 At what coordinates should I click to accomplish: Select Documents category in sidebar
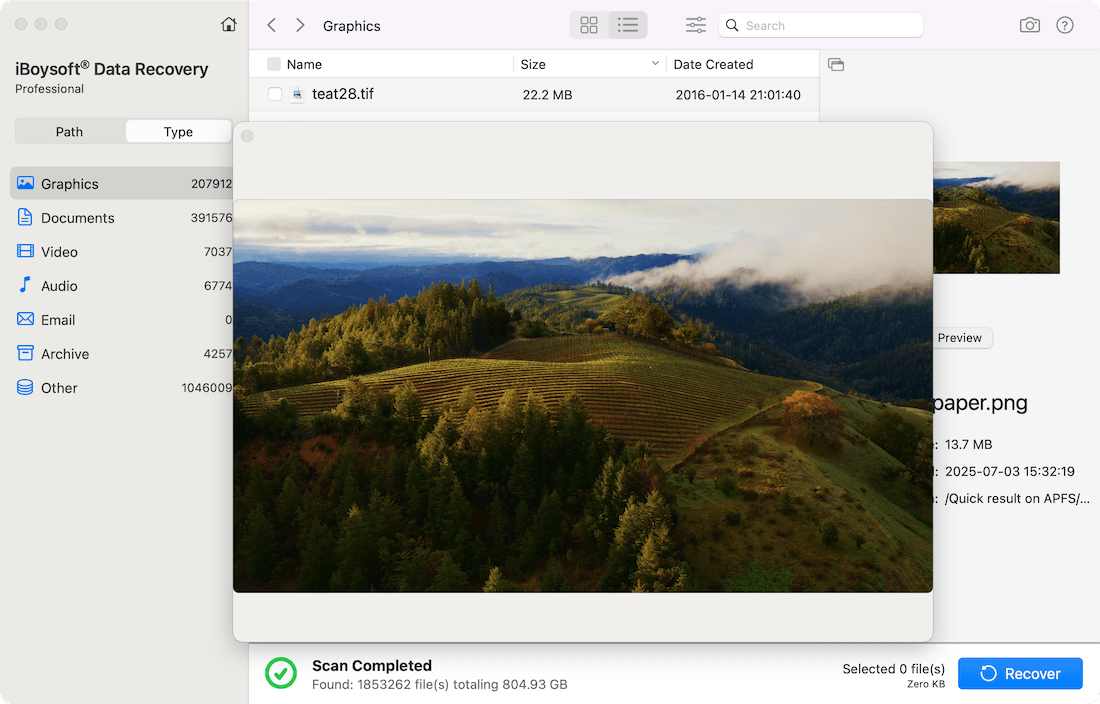click(78, 218)
